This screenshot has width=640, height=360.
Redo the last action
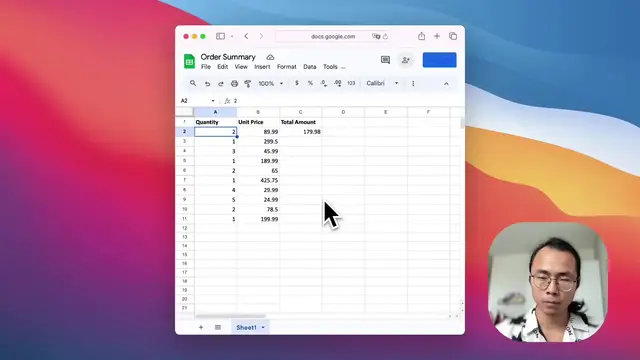click(220, 84)
